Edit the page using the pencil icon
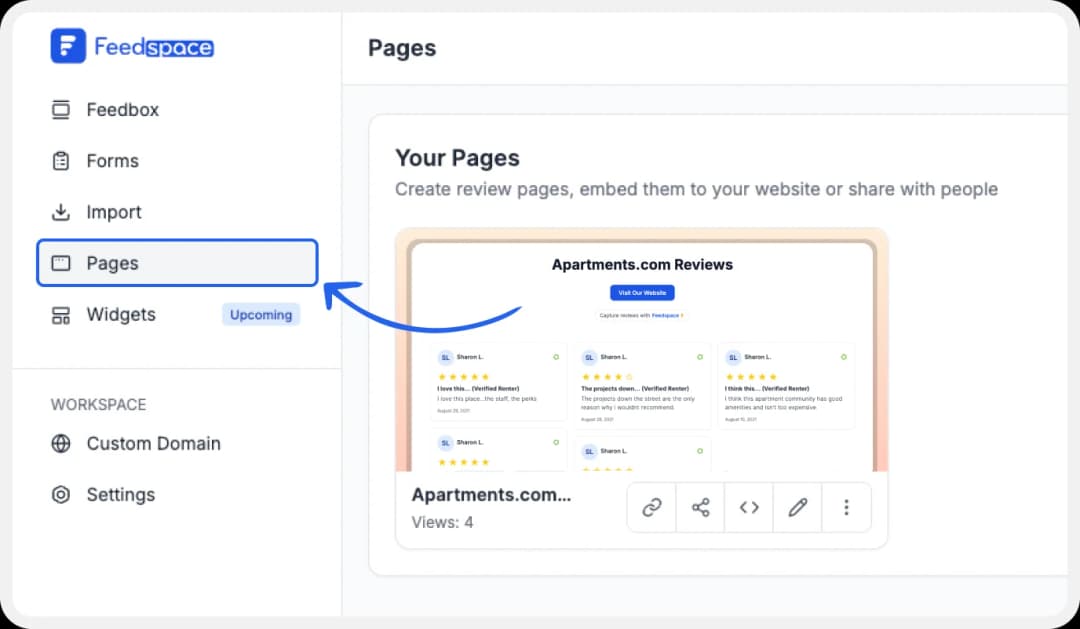 797,507
